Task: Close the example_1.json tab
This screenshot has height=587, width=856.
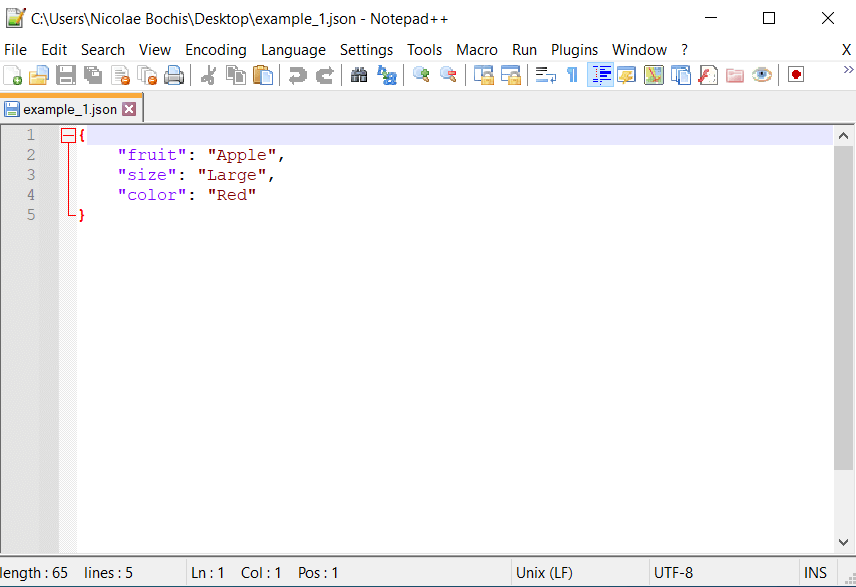Action: coord(128,108)
